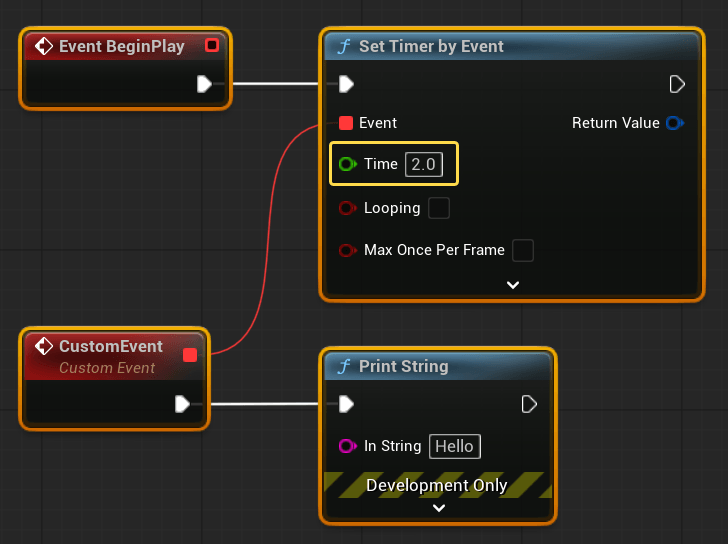
Task: Click the green Time float pin
Action: pos(347,164)
